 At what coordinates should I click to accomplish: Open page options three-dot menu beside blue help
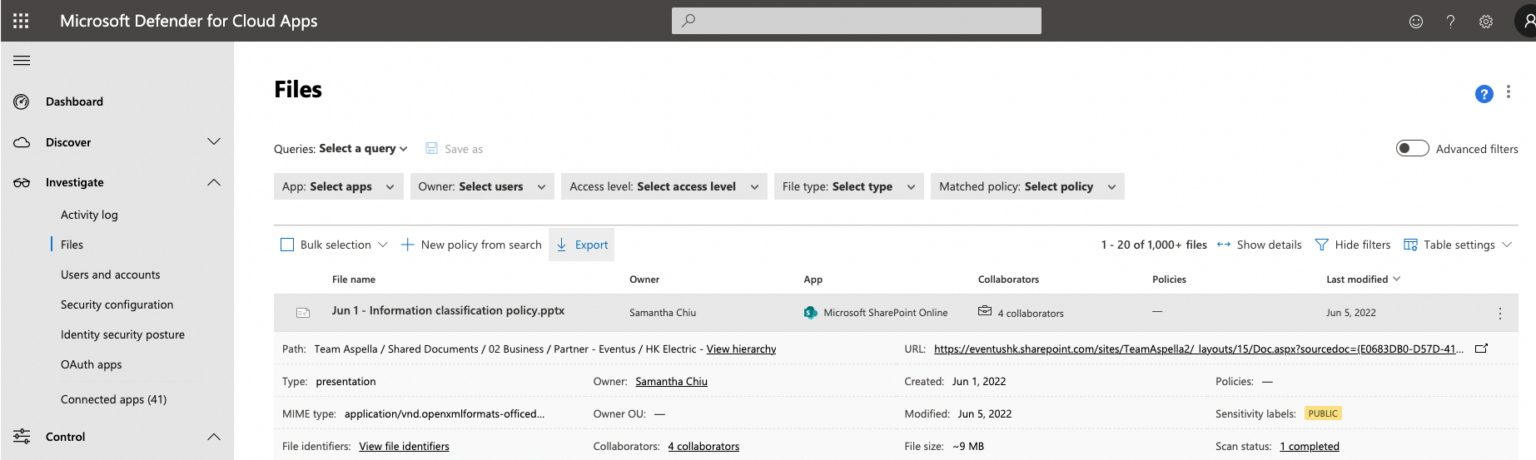pyautogui.click(x=1509, y=93)
